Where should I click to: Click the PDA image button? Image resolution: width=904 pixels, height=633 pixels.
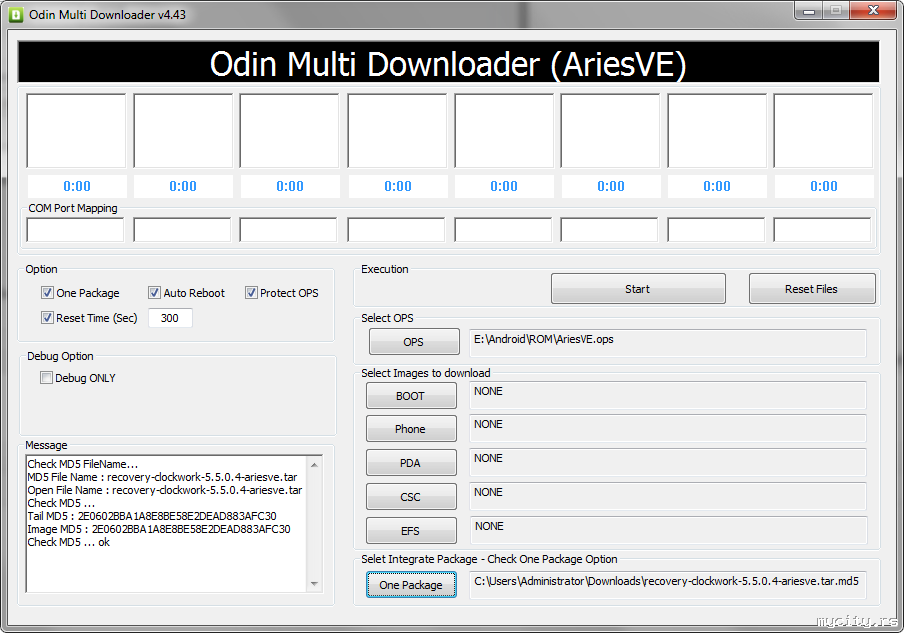pyautogui.click(x=410, y=463)
